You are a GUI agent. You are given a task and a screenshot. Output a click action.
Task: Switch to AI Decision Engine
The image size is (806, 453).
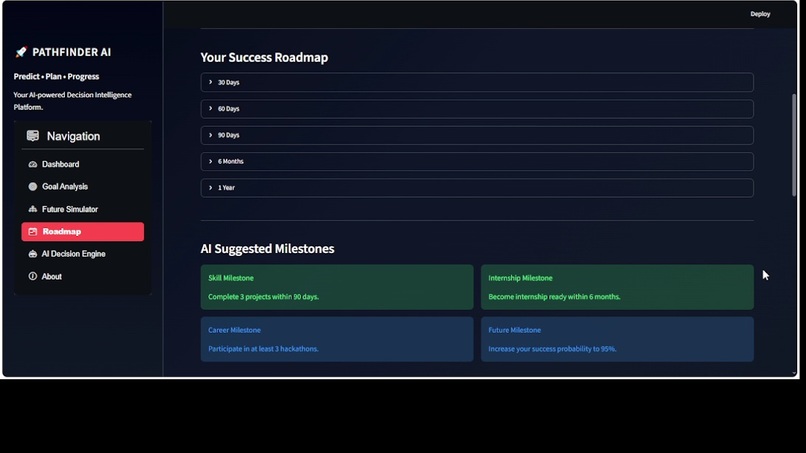click(83, 254)
